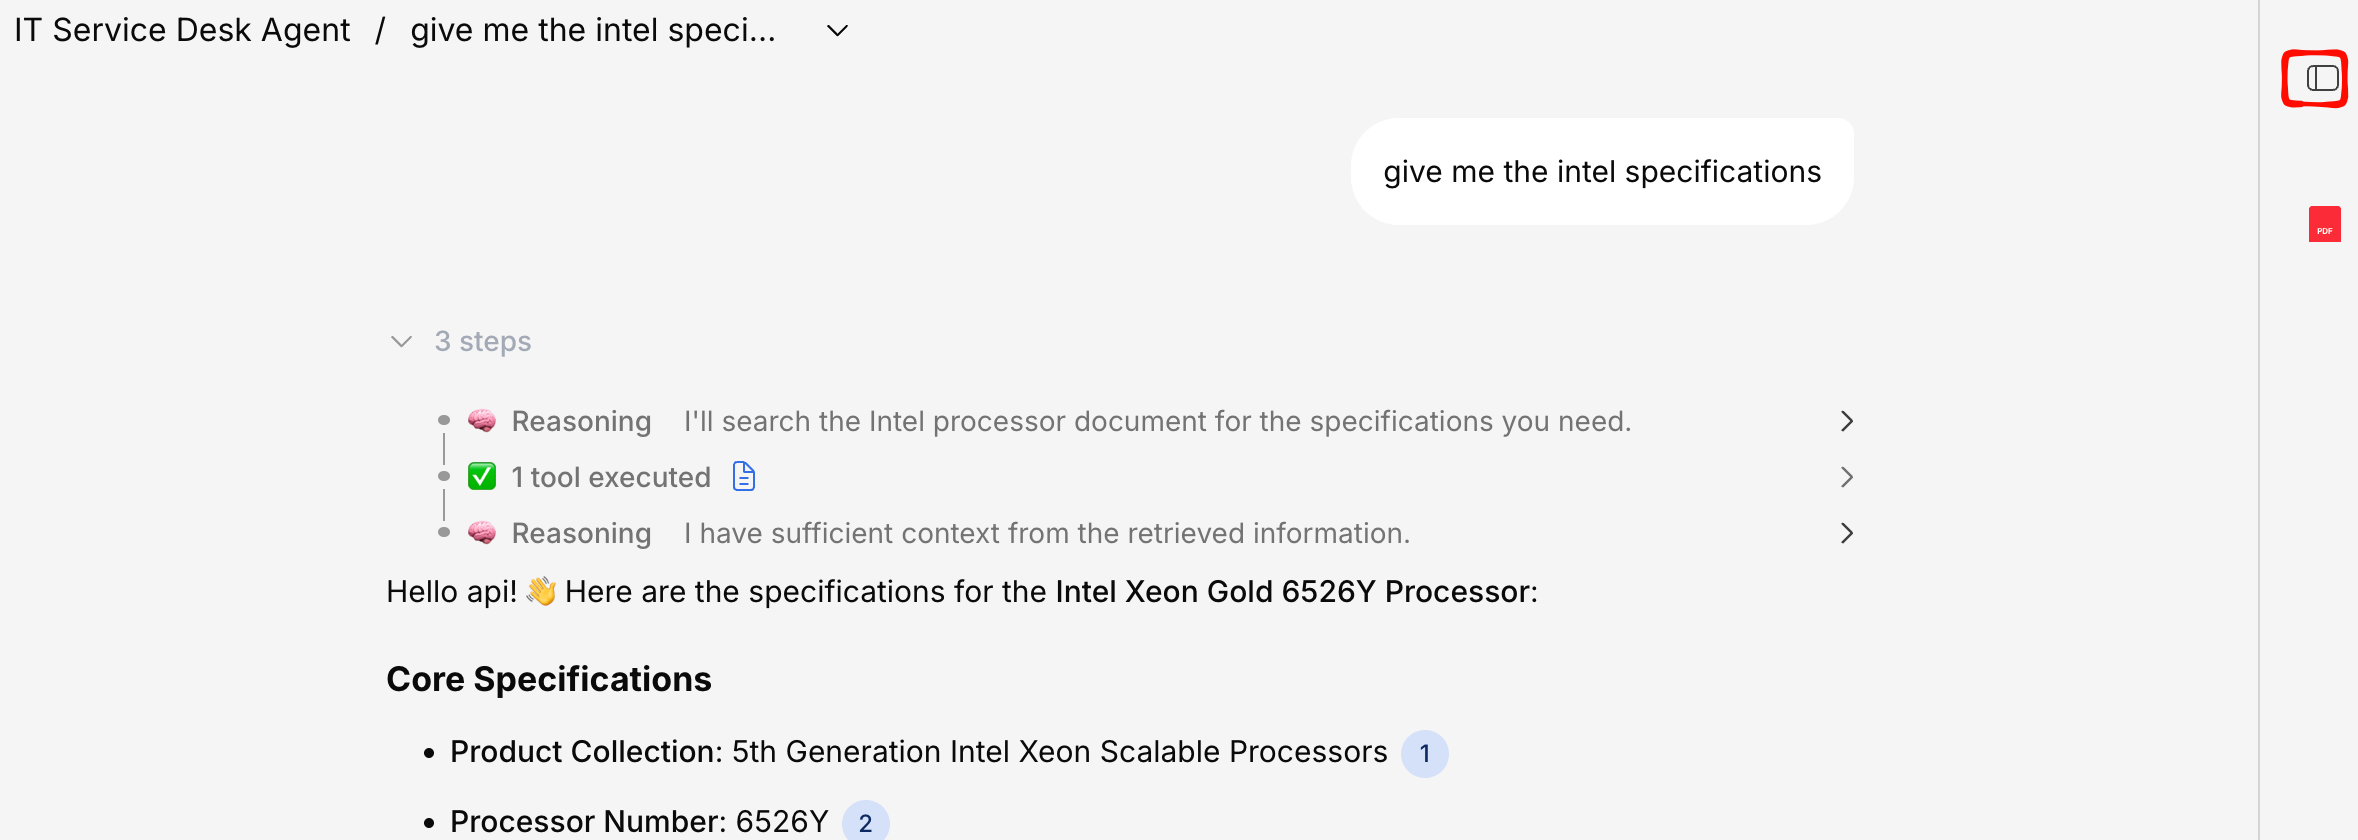The width and height of the screenshot is (2358, 840).
Task: Collapse the 3 steps section
Action: tap(401, 342)
